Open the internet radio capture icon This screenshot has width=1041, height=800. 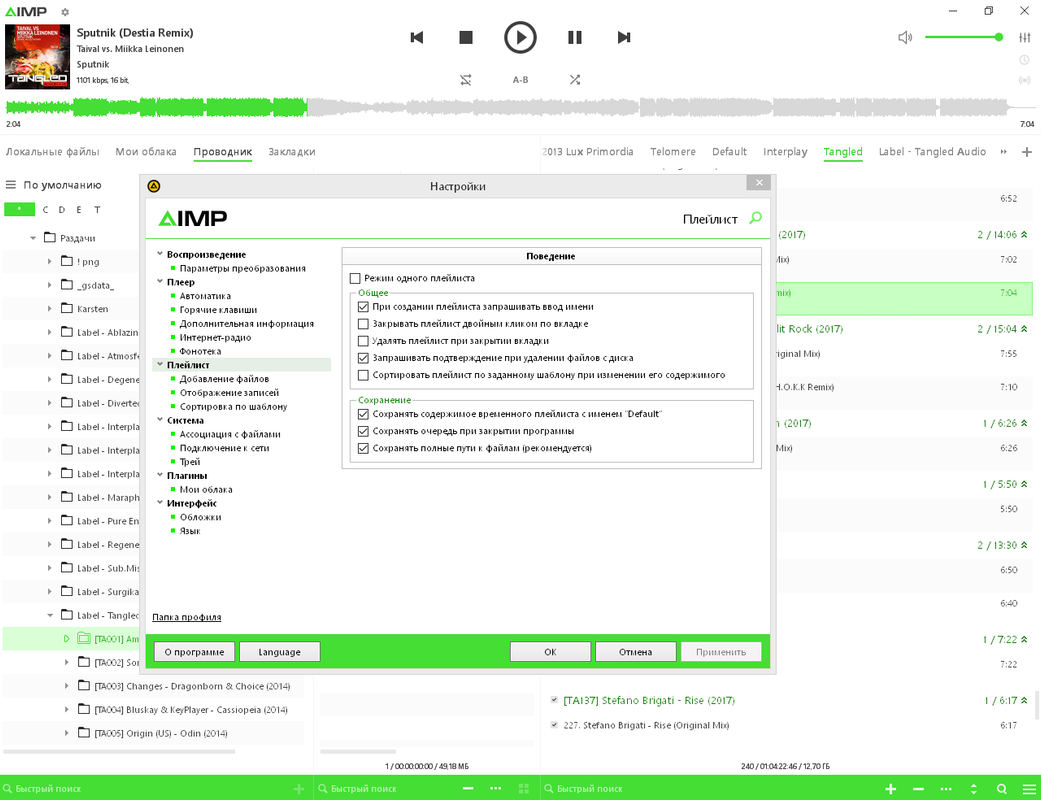click(1024, 80)
